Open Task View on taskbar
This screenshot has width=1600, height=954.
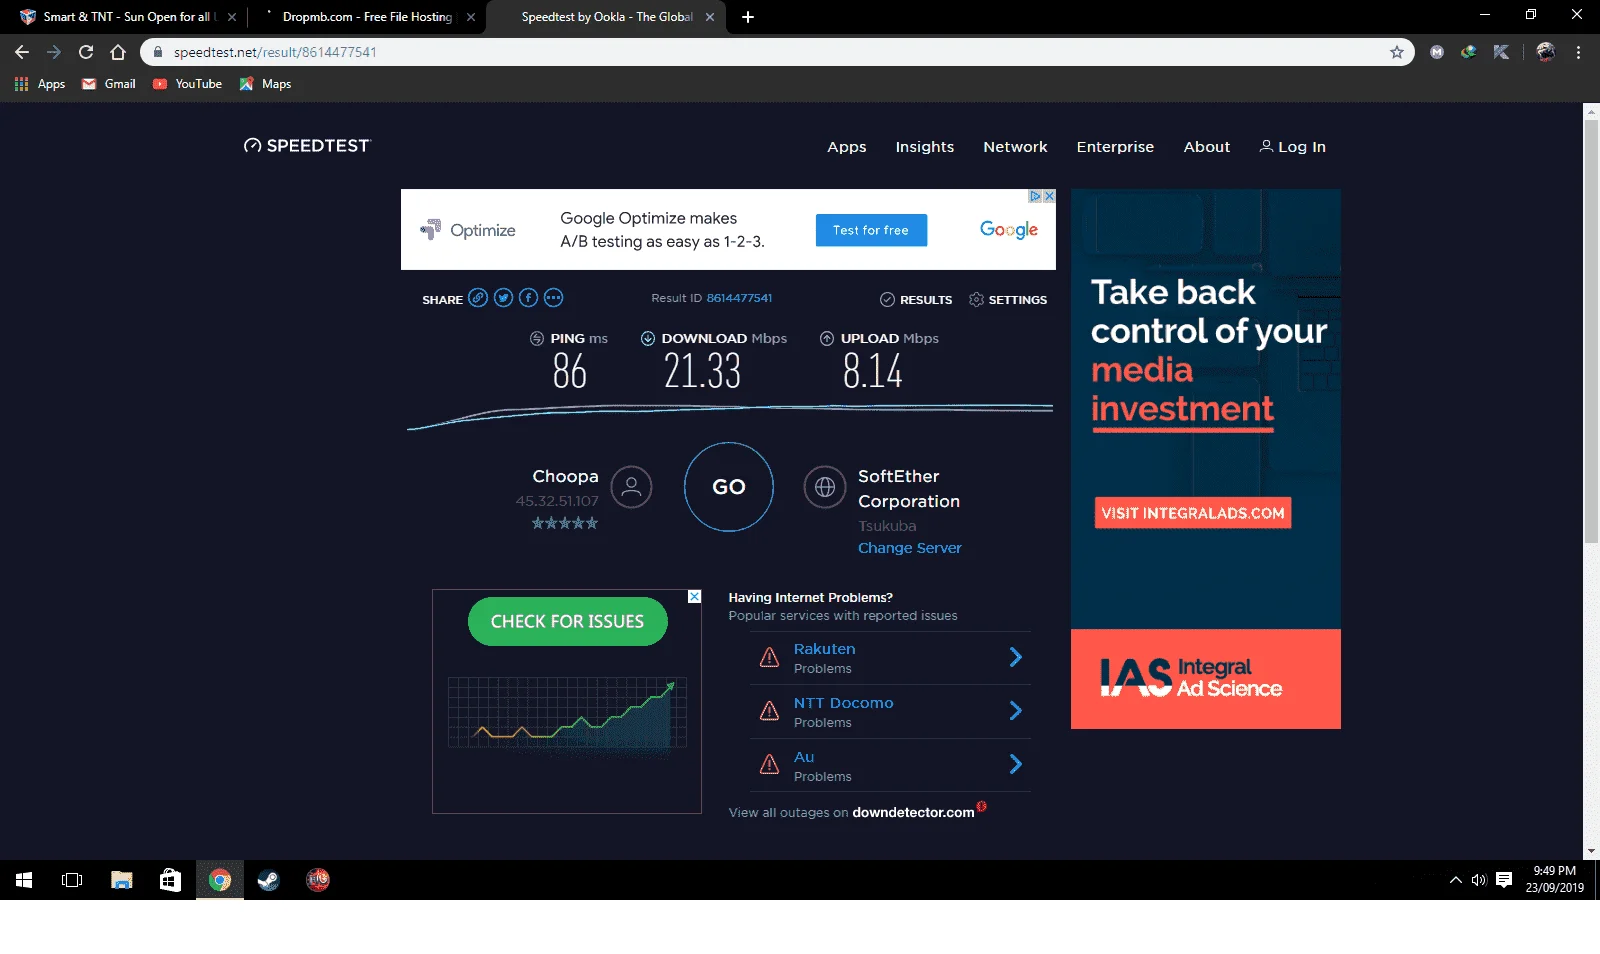coord(72,880)
